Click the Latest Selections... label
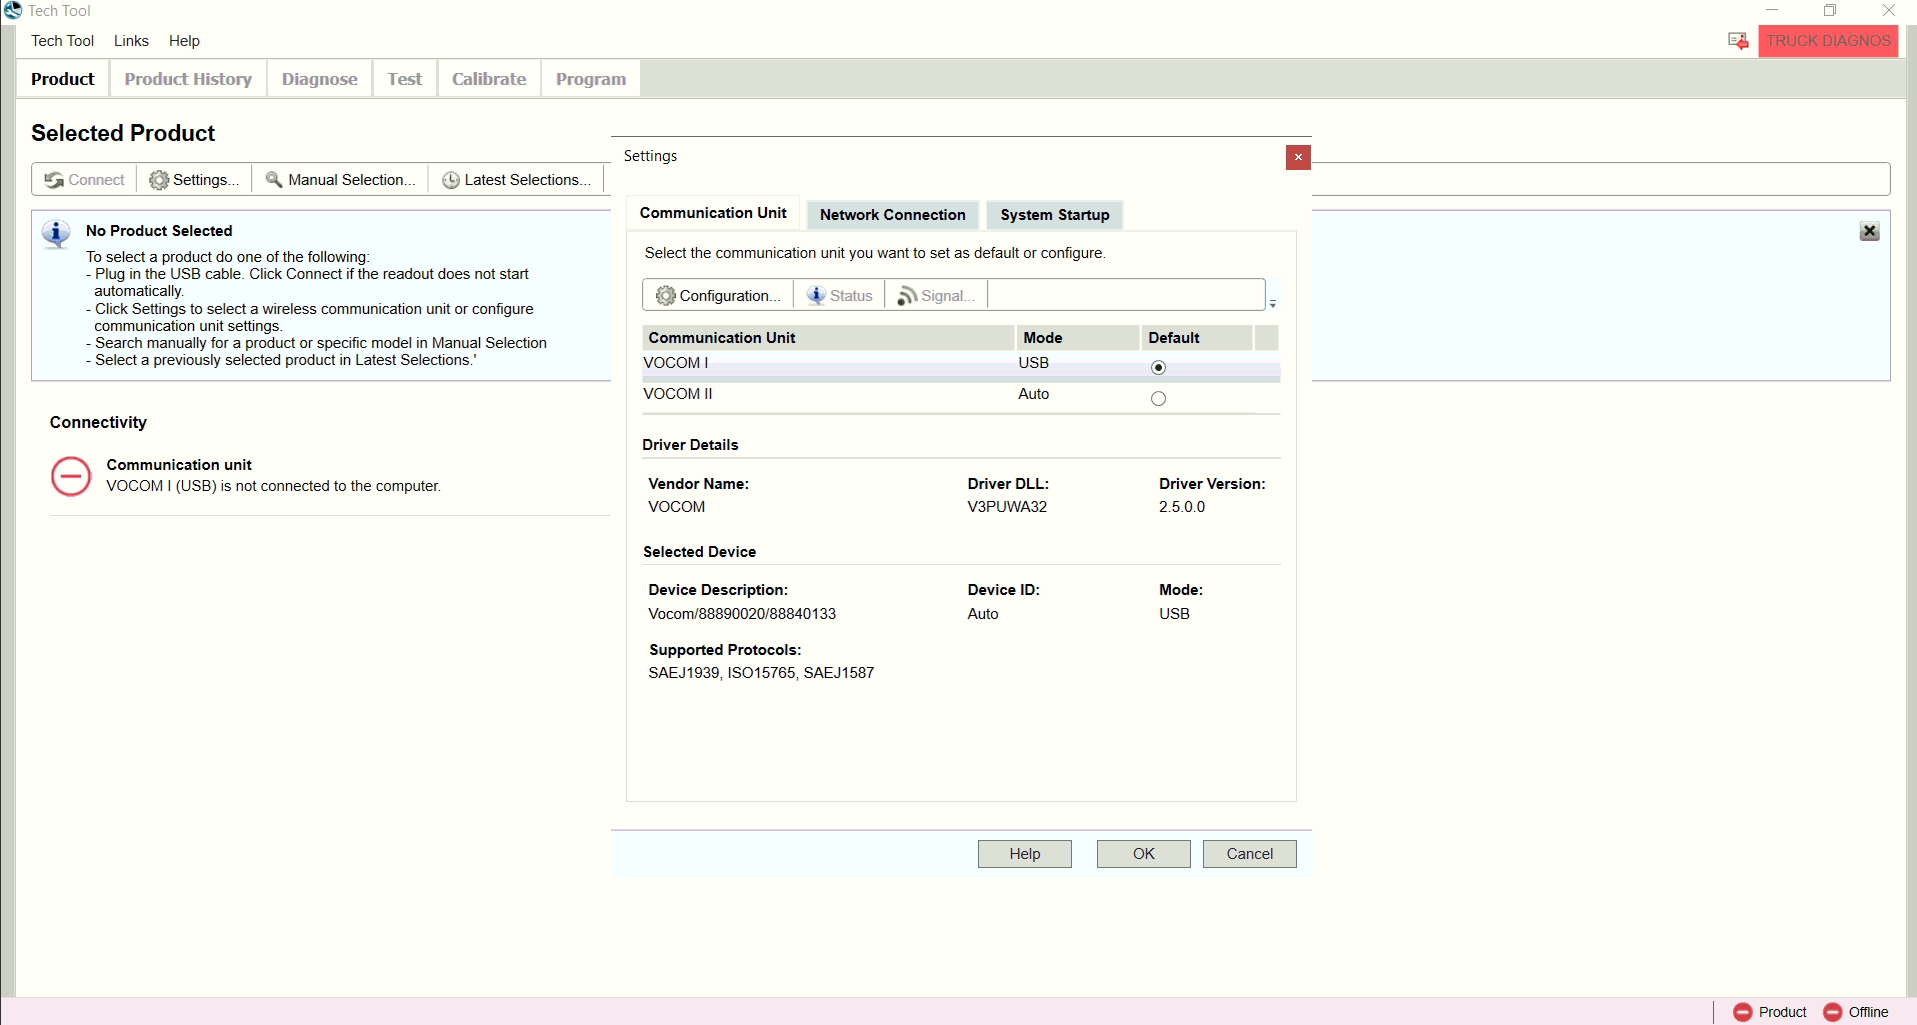The height and width of the screenshot is (1025, 1917). tap(528, 180)
